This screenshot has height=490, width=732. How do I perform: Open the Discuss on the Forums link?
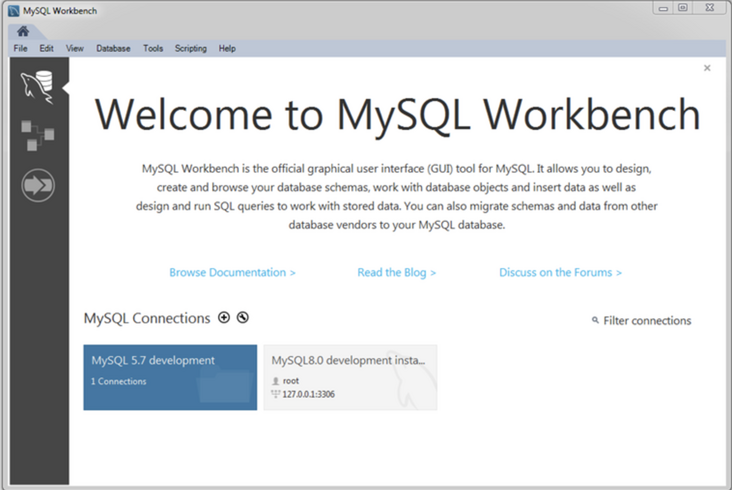pyautogui.click(x=560, y=272)
